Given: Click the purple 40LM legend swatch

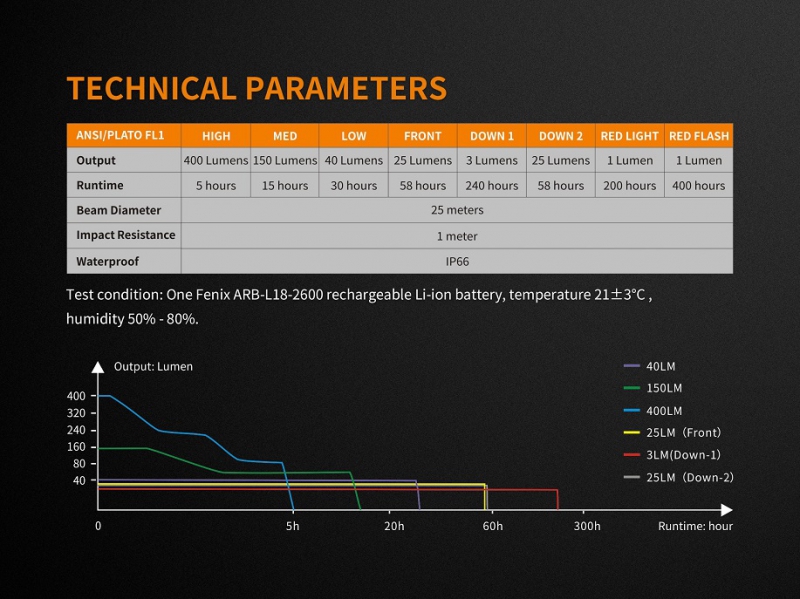Looking at the screenshot, I should coord(631,366).
